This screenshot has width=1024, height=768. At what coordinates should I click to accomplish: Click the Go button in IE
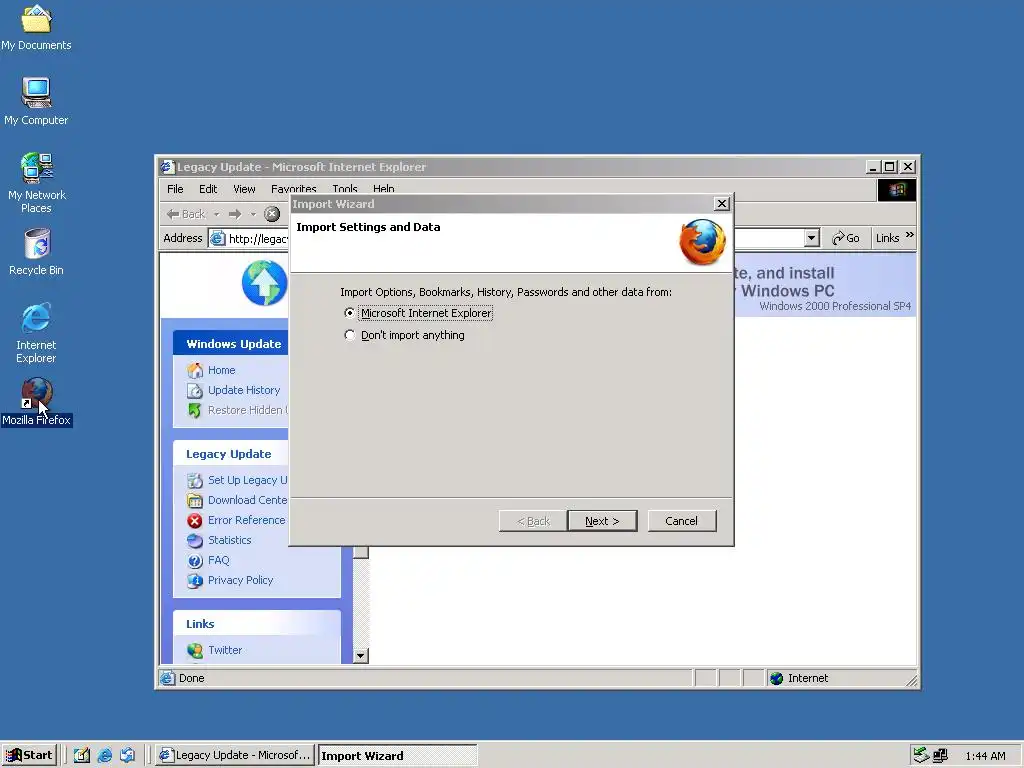tap(846, 238)
